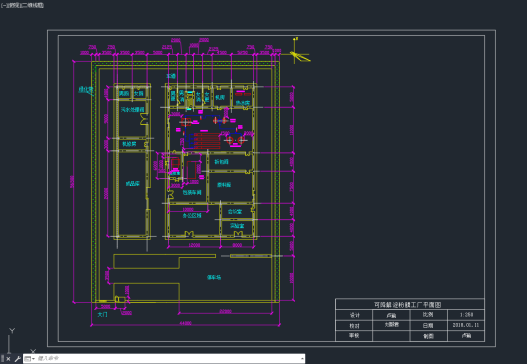
Task: Select the 比例 cell in title block
Action: [428, 315]
